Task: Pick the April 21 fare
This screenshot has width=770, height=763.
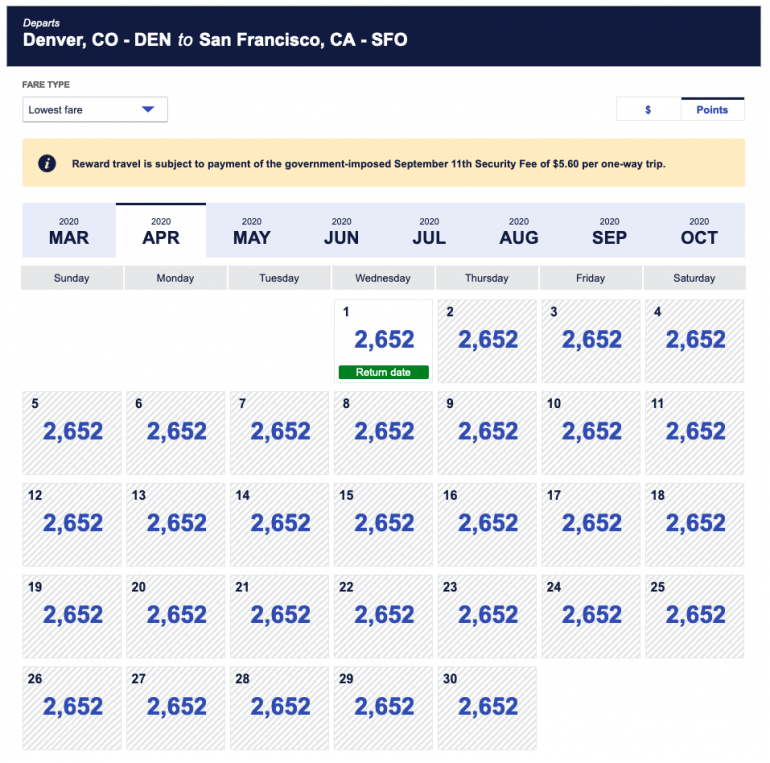Action: coord(280,616)
